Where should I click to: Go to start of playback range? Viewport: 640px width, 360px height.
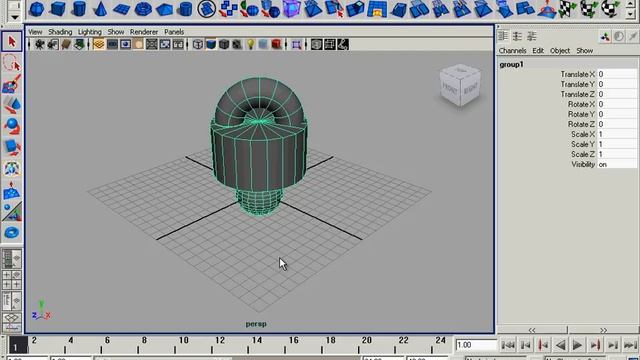508,345
